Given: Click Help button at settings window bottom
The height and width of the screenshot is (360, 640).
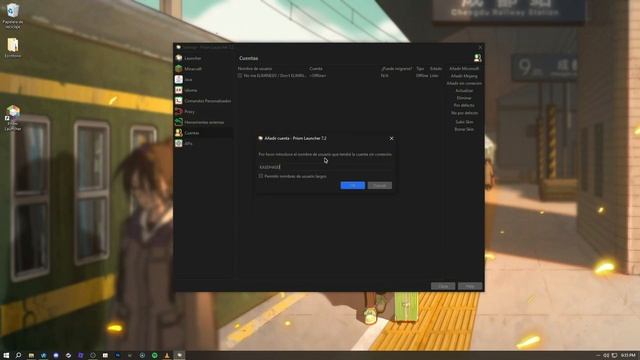Looking at the screenshot, I should coord(470,286).
